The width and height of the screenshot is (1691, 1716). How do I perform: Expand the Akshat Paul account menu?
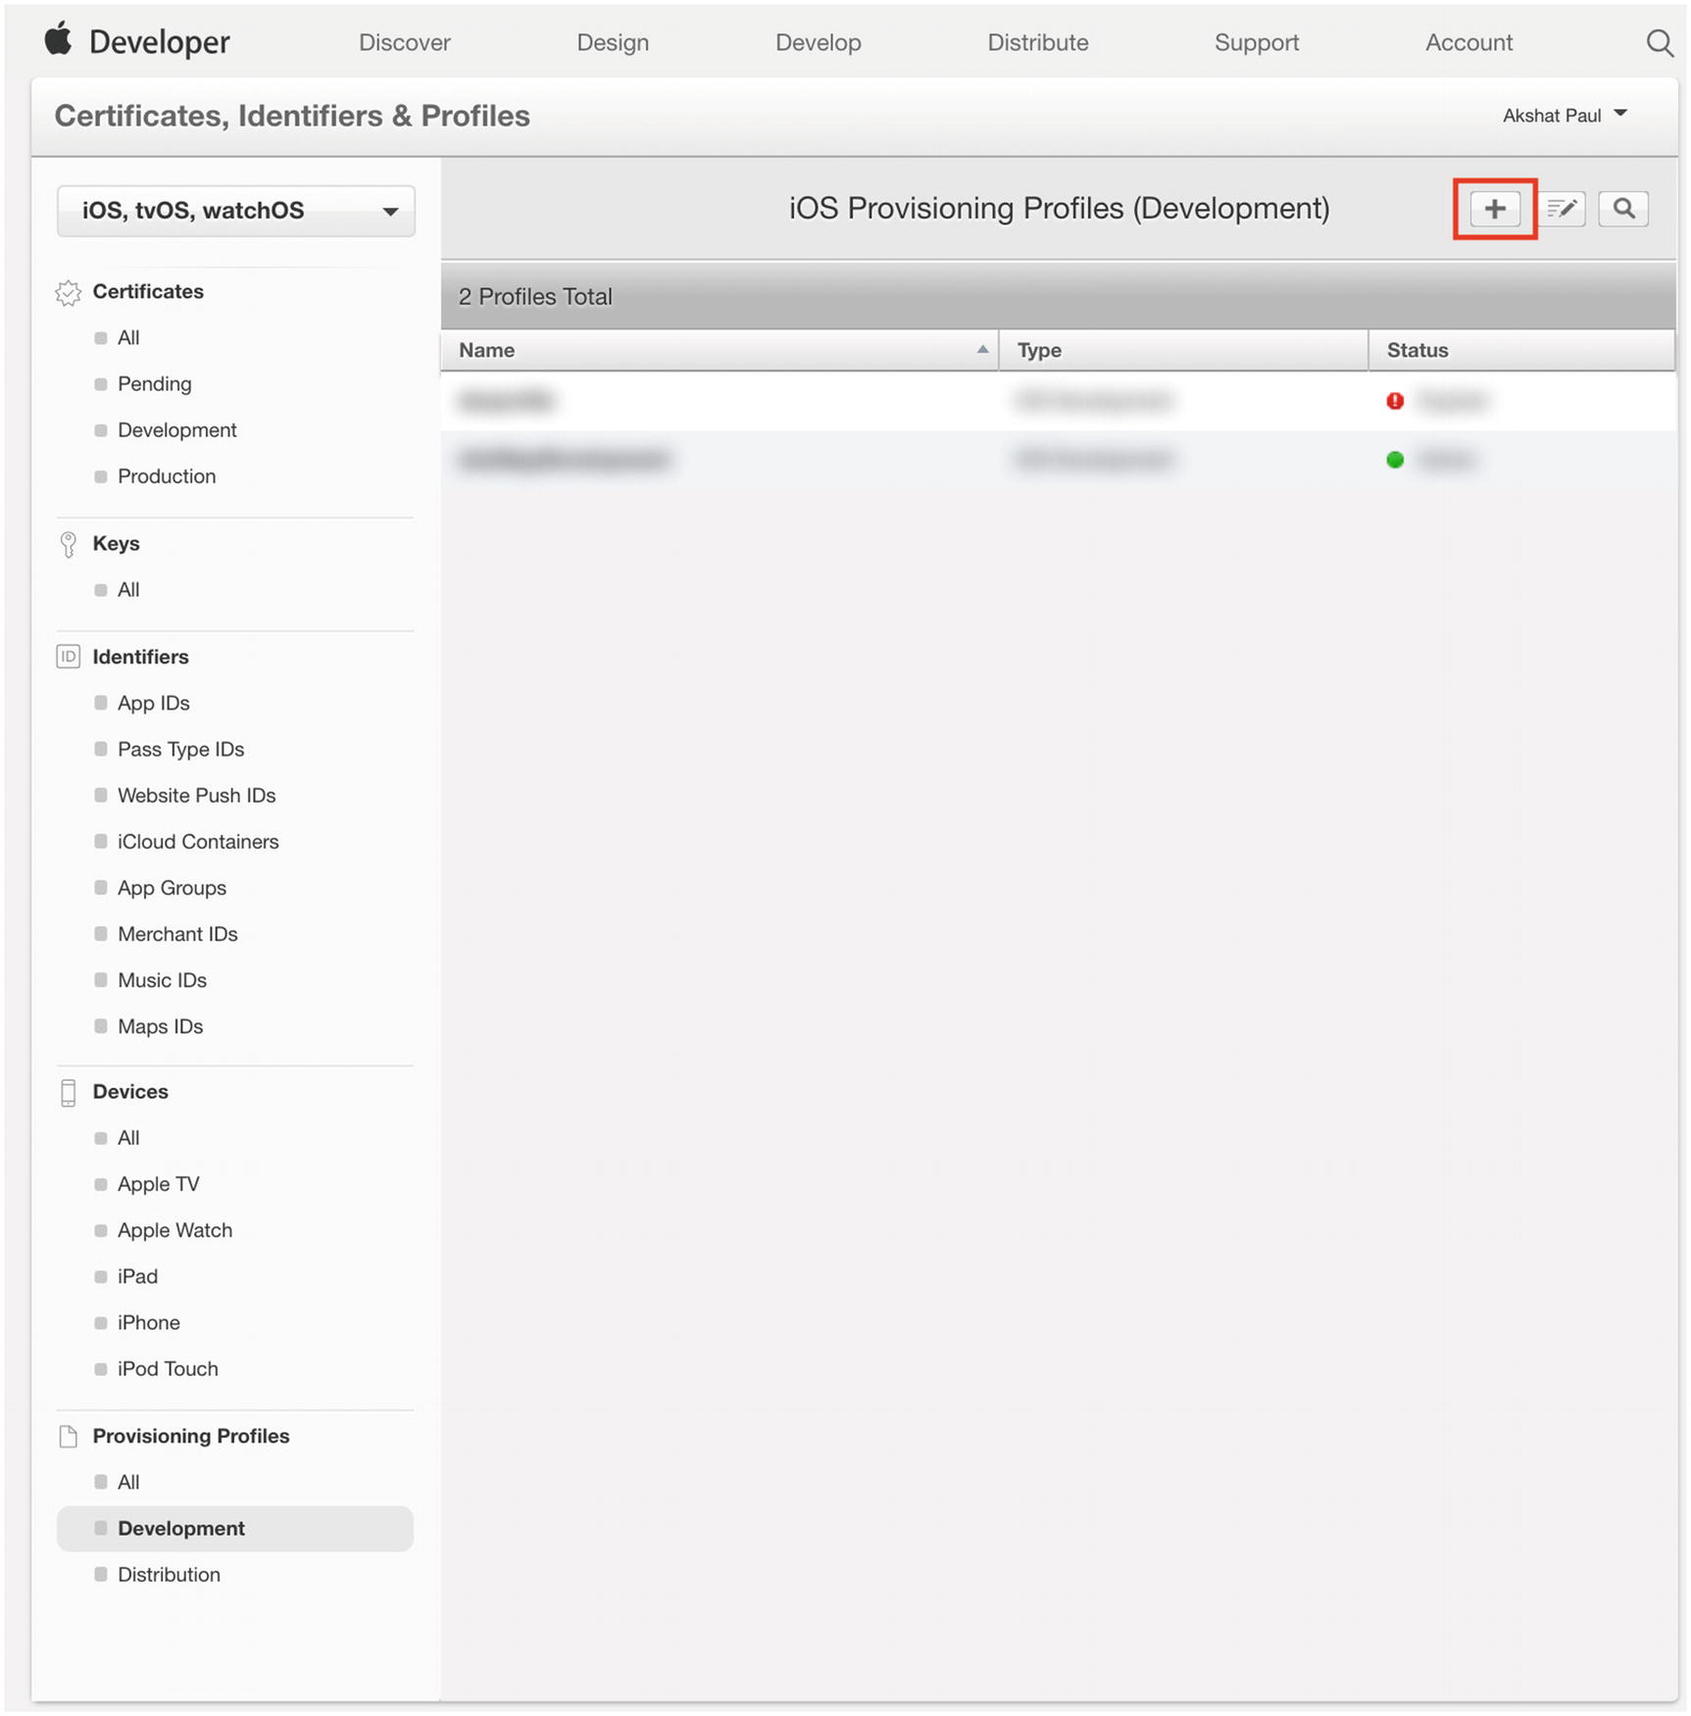[x=1564, y=116]
